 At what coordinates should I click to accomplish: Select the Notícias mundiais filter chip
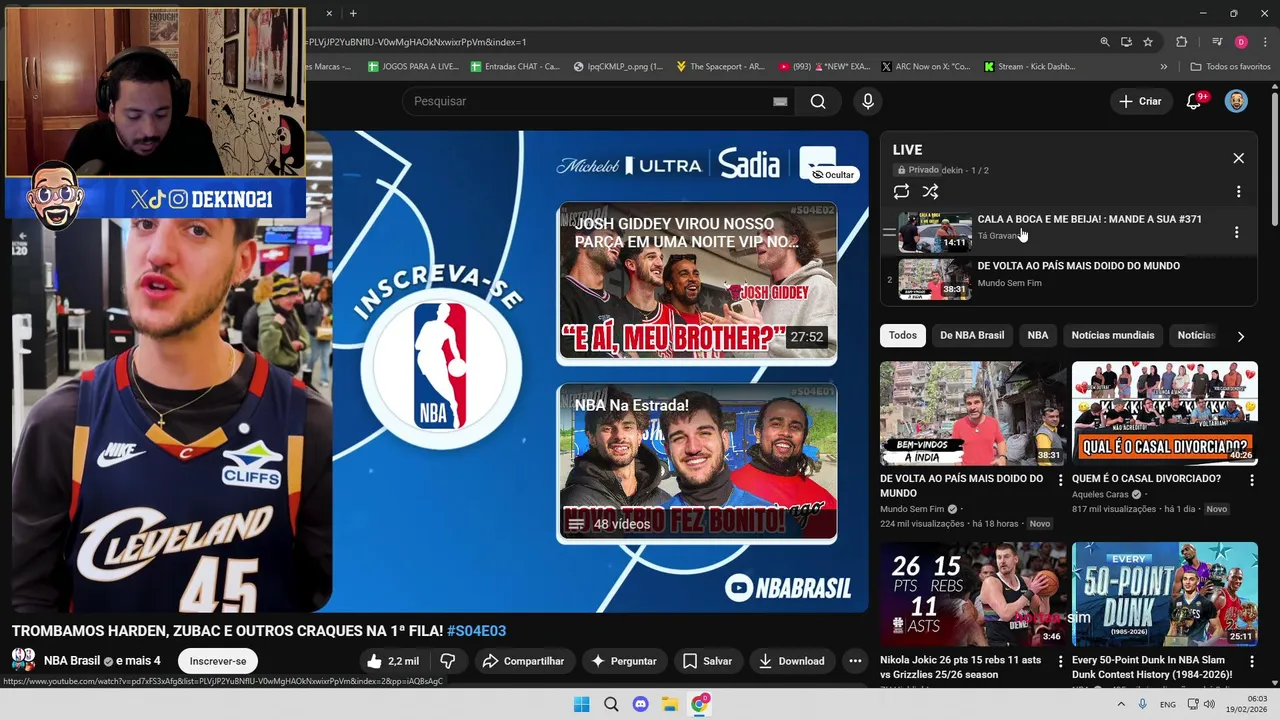[1113, 335]
